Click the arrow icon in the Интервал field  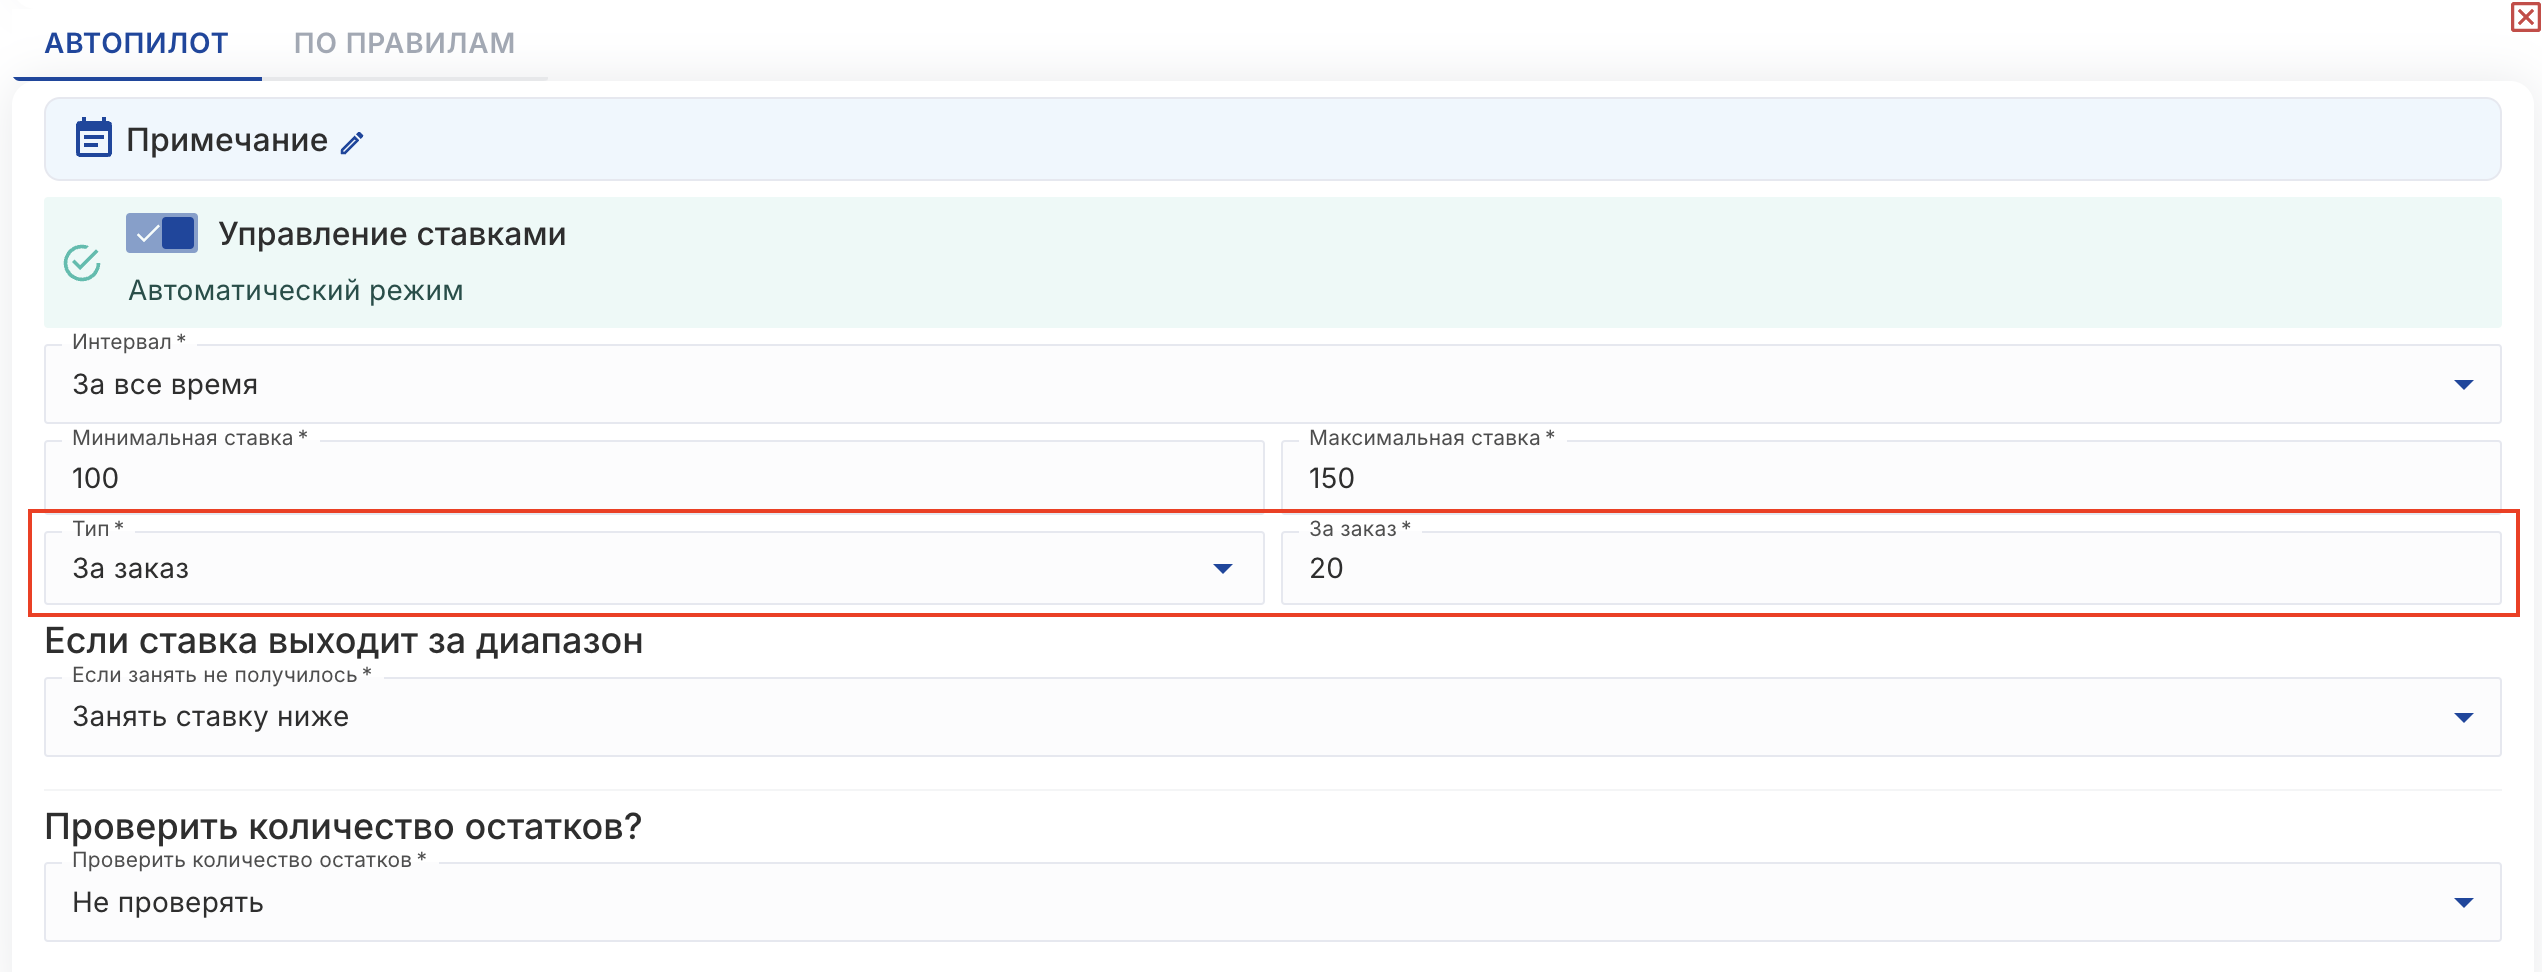[x=2463, y=385]
